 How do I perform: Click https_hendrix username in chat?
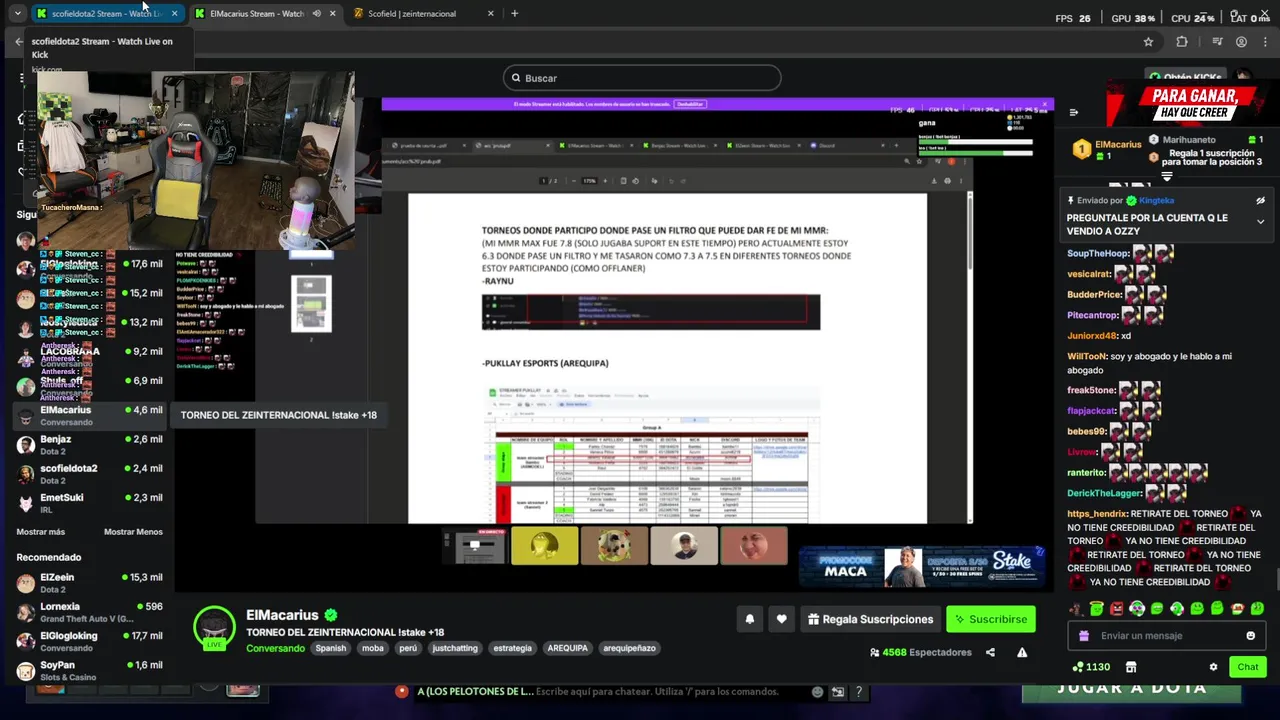1097,514
